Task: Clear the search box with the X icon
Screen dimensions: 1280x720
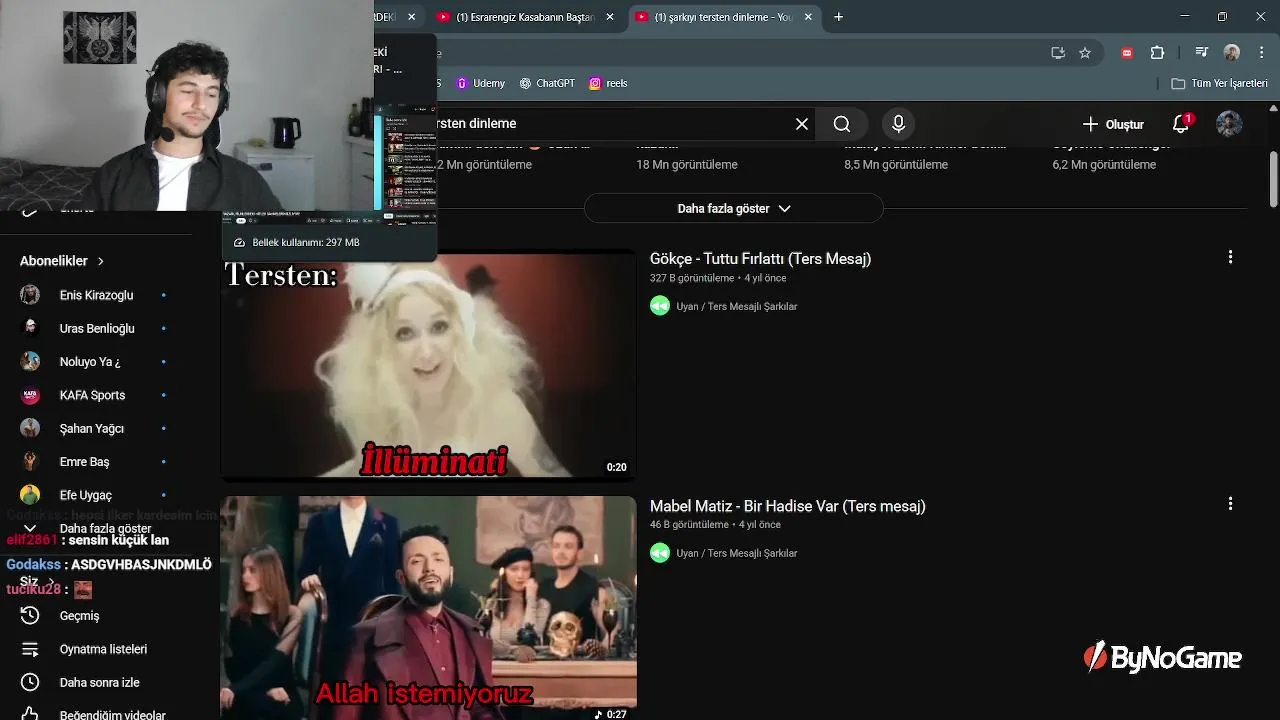Action: (801, 124)
